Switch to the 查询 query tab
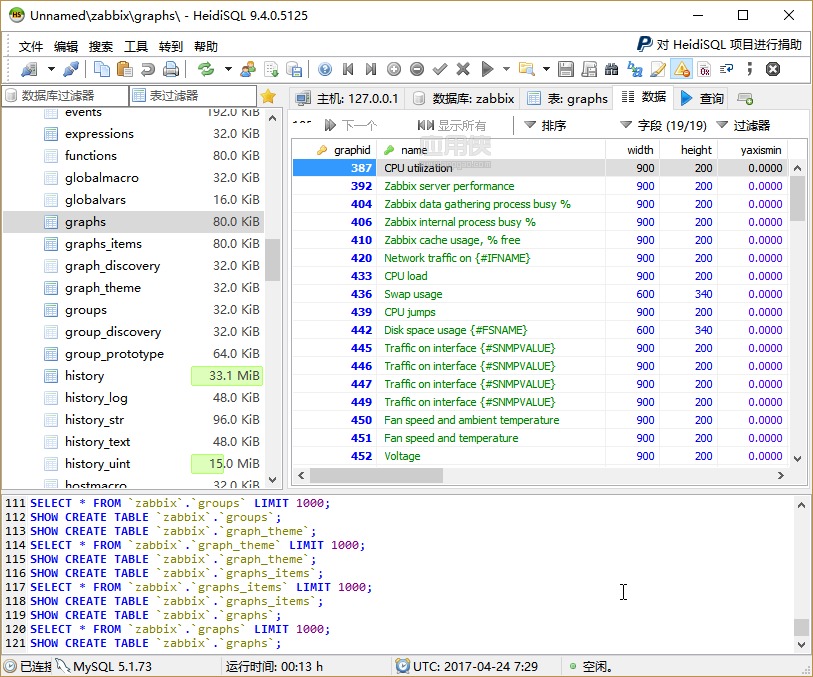The width and height of the screenshot is (813, 677). pyautogui.click(x=702, y=98)
